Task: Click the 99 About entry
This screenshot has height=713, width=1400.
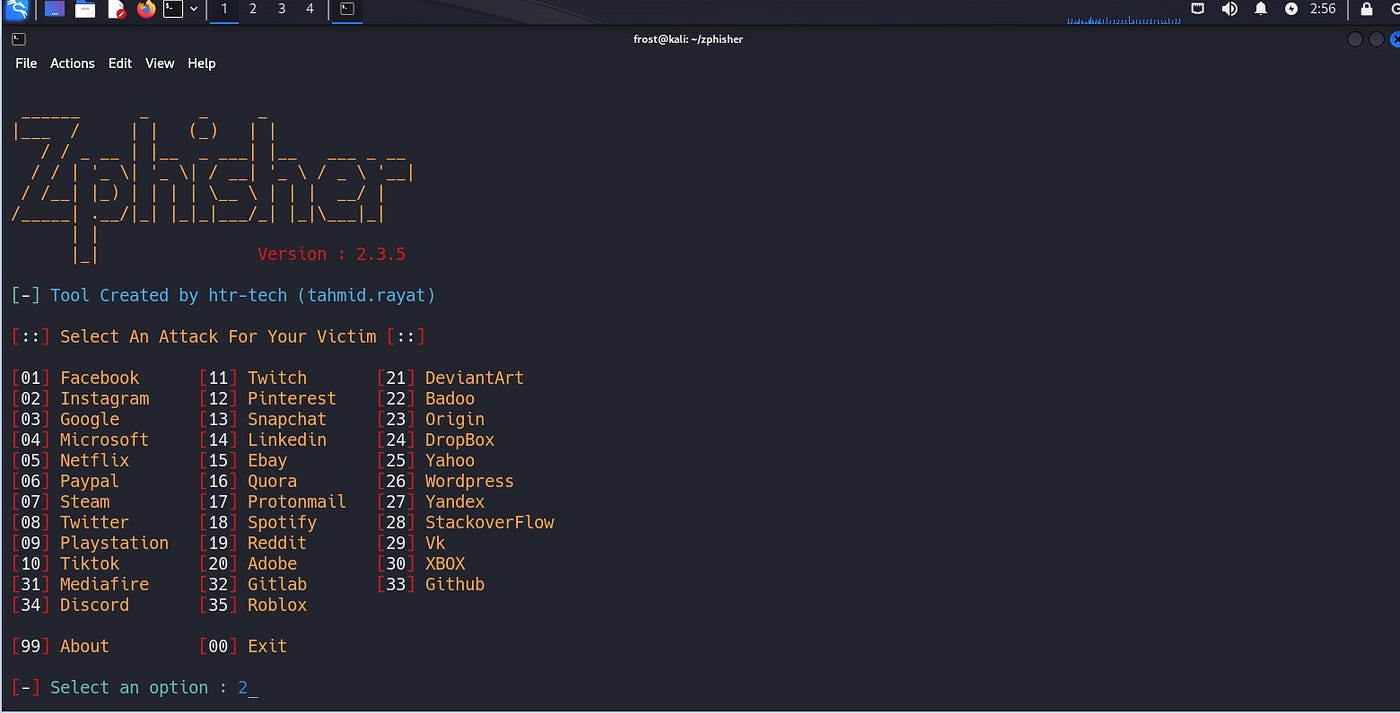Action: (x=60, y=646)
